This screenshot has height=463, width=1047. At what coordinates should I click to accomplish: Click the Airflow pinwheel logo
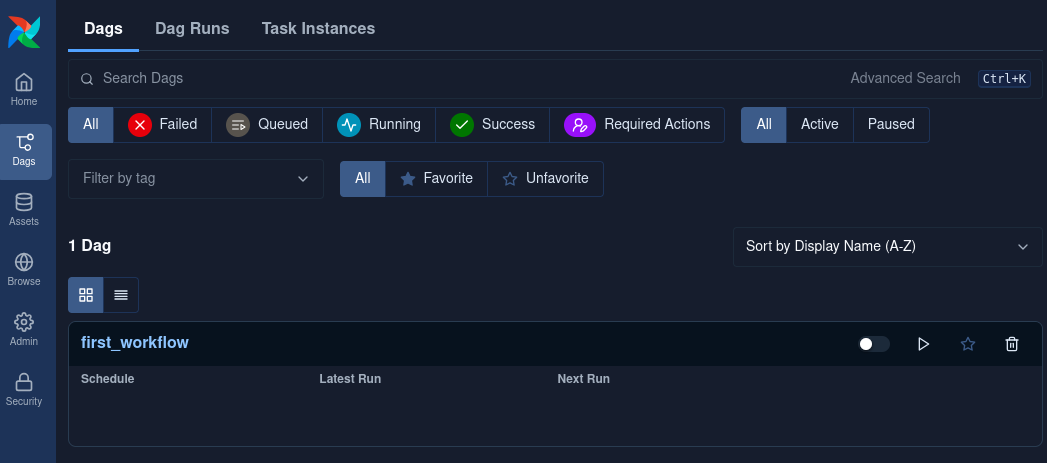pyautogui.click(x=24, y=32)
